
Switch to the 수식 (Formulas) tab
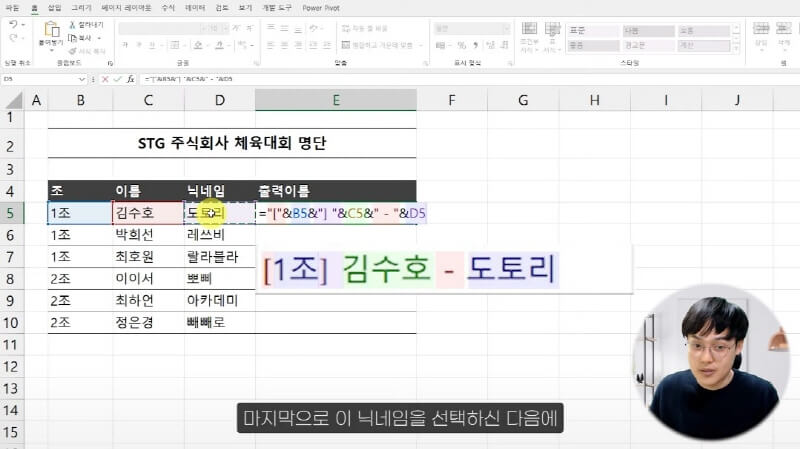point(168,8)
